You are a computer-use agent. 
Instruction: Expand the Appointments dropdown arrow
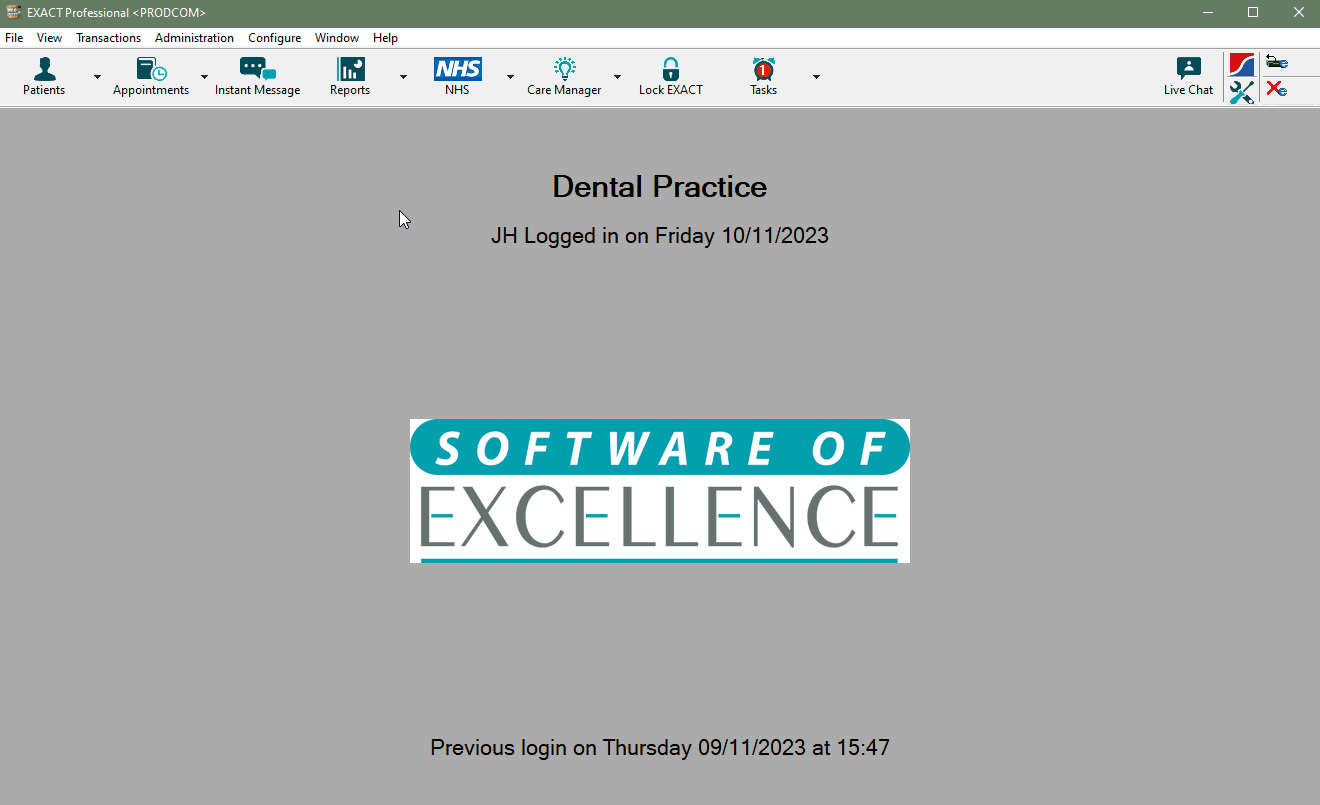pos(204,77)
